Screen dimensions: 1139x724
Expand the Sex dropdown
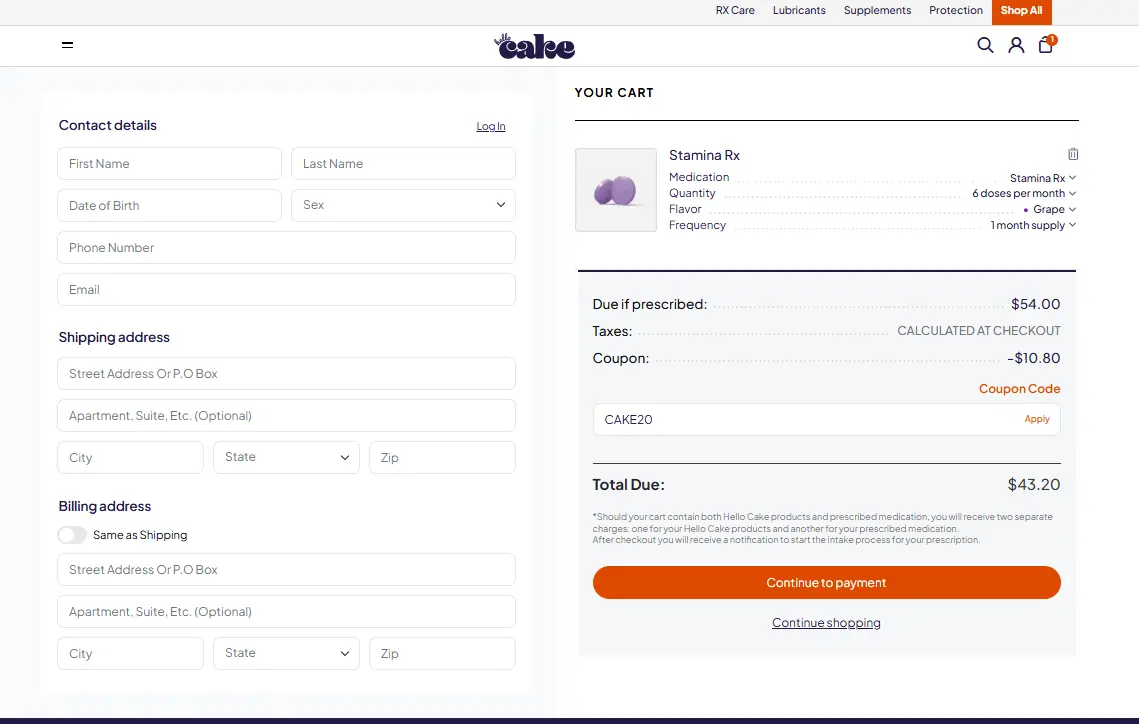(x=403, y=205)
